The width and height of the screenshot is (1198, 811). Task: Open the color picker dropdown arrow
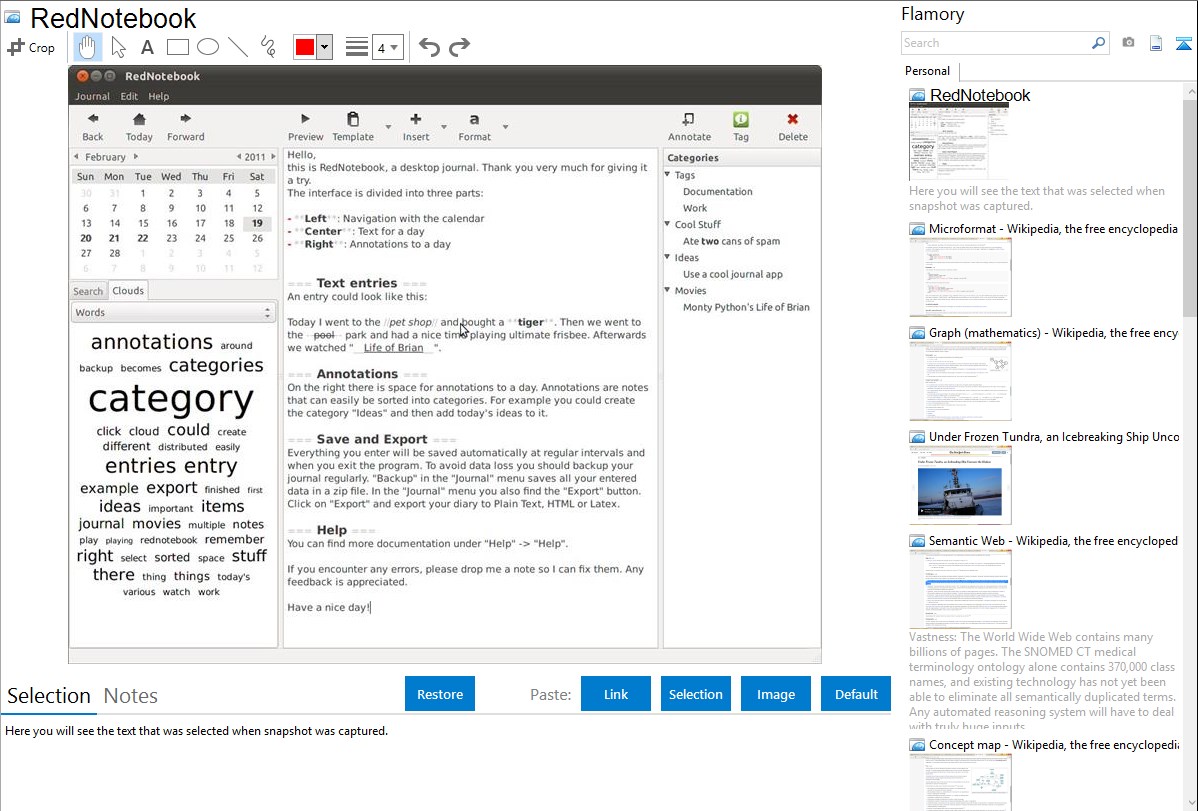click(x=323, y=47)
